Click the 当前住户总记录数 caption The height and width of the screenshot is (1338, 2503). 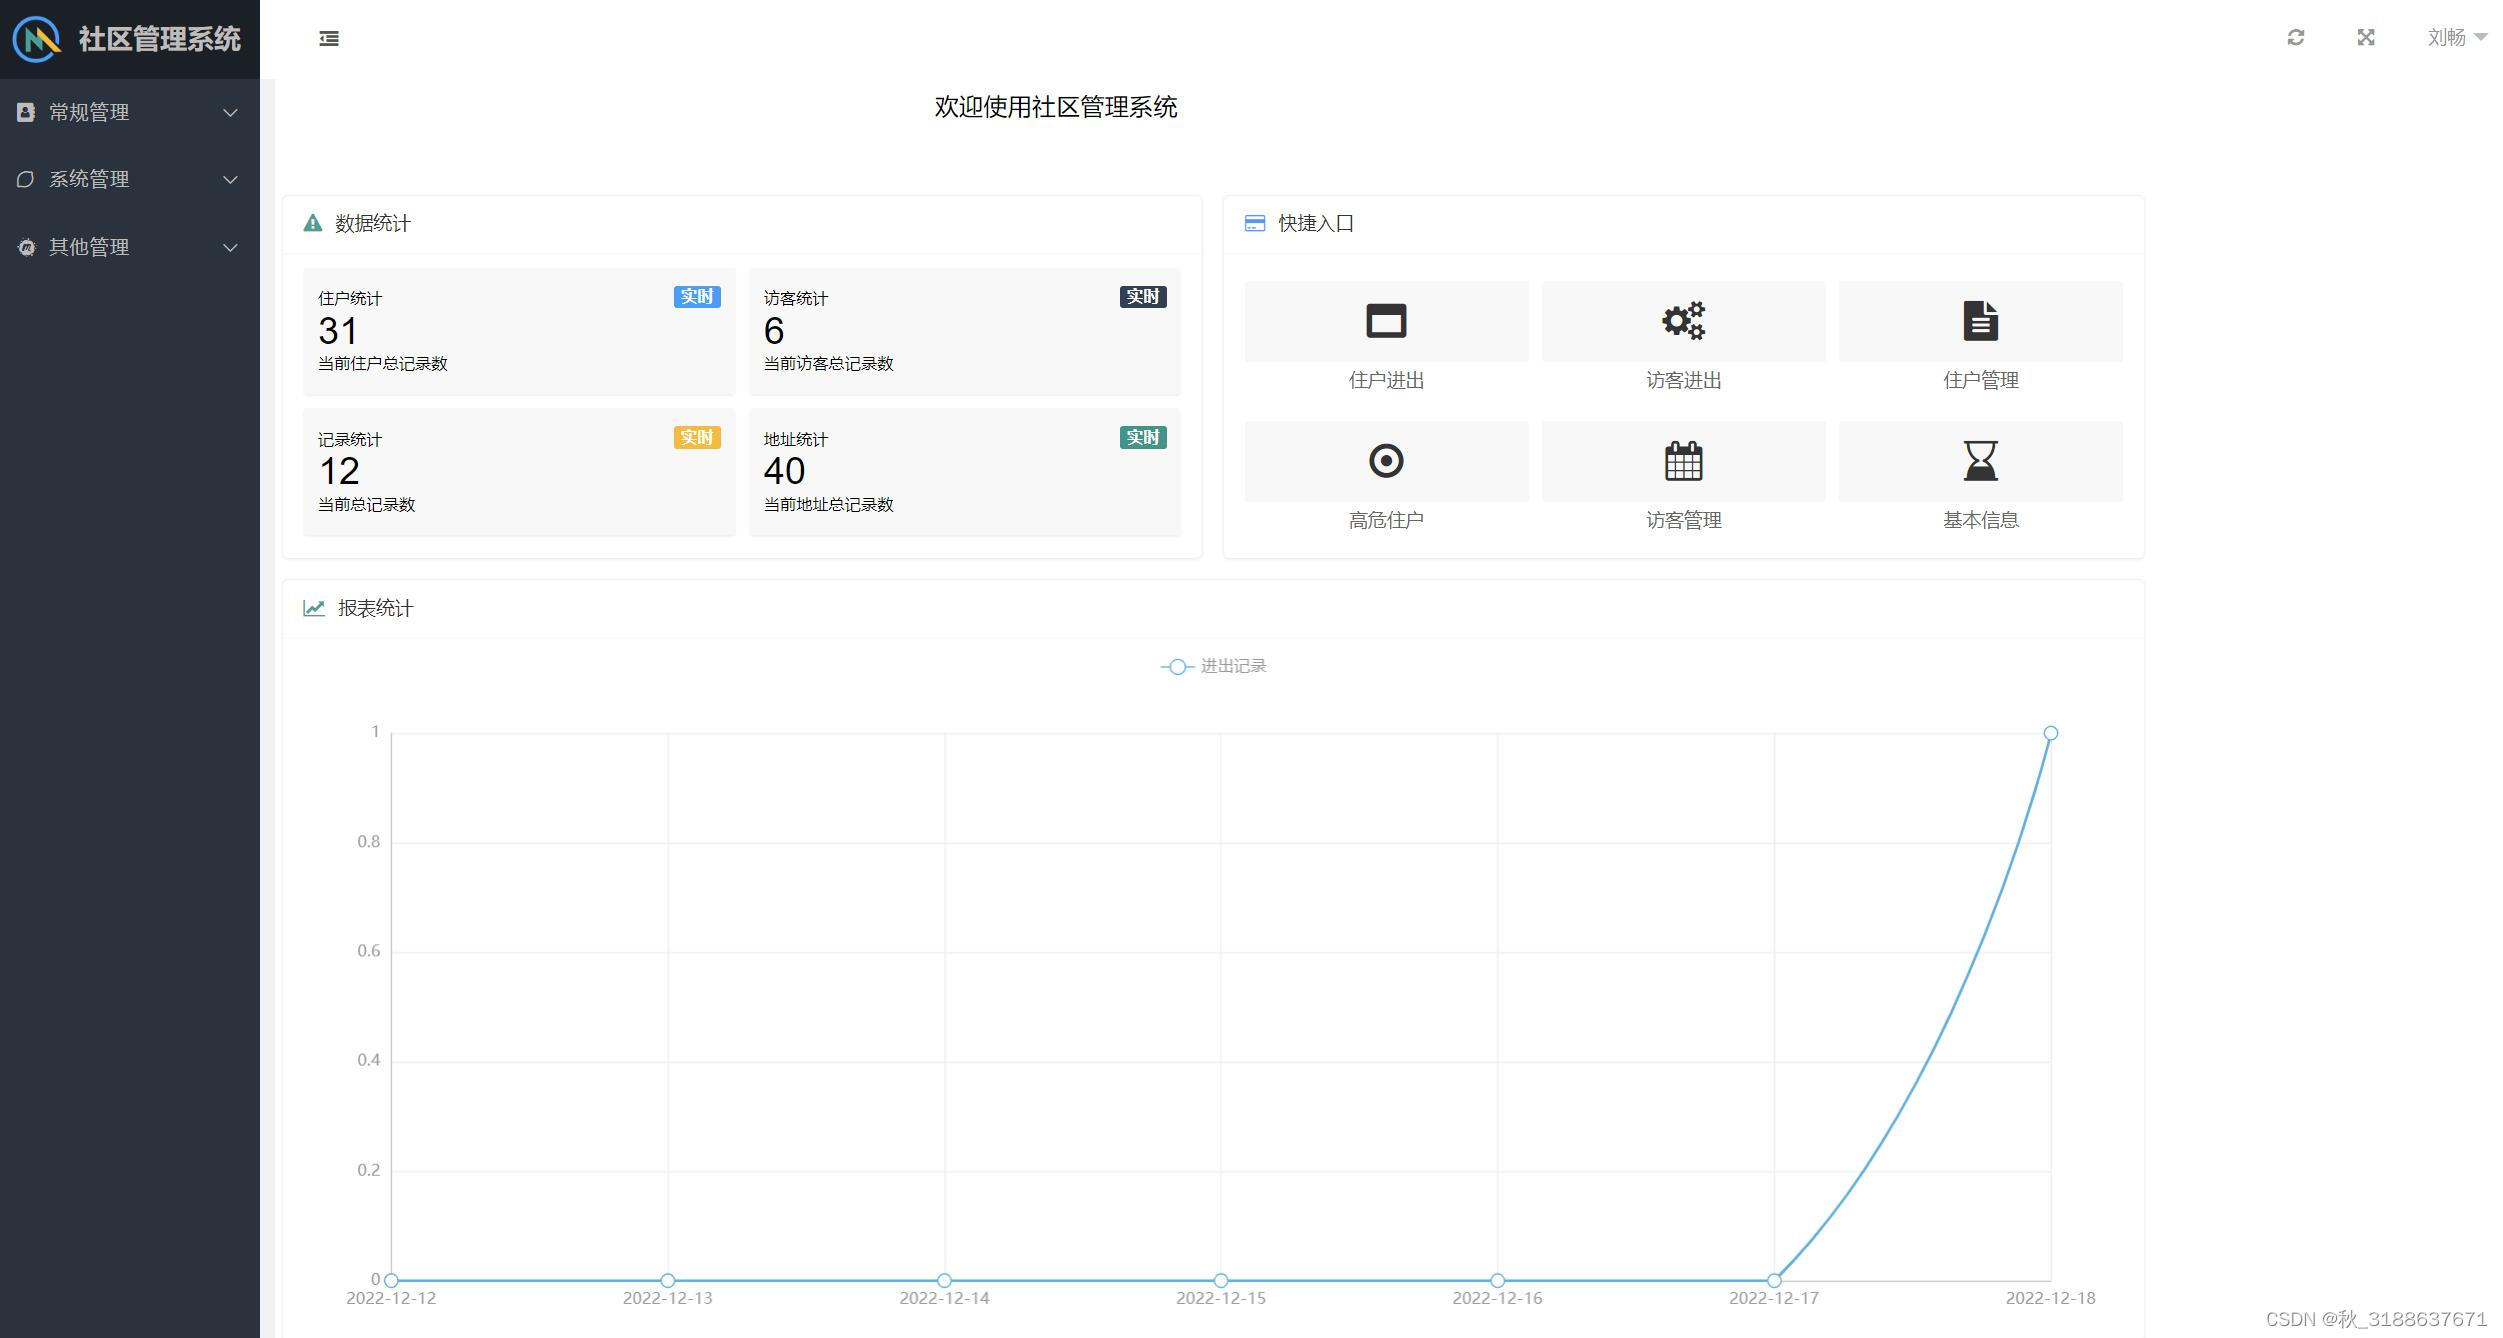(383, 364)
